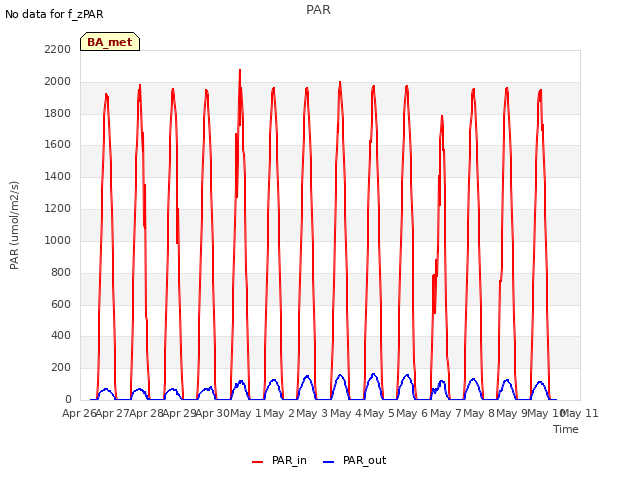Click the May 4 x-axis label
Image resolution: width=640 pixels, height=480 pixels.
tap(346, 413)
